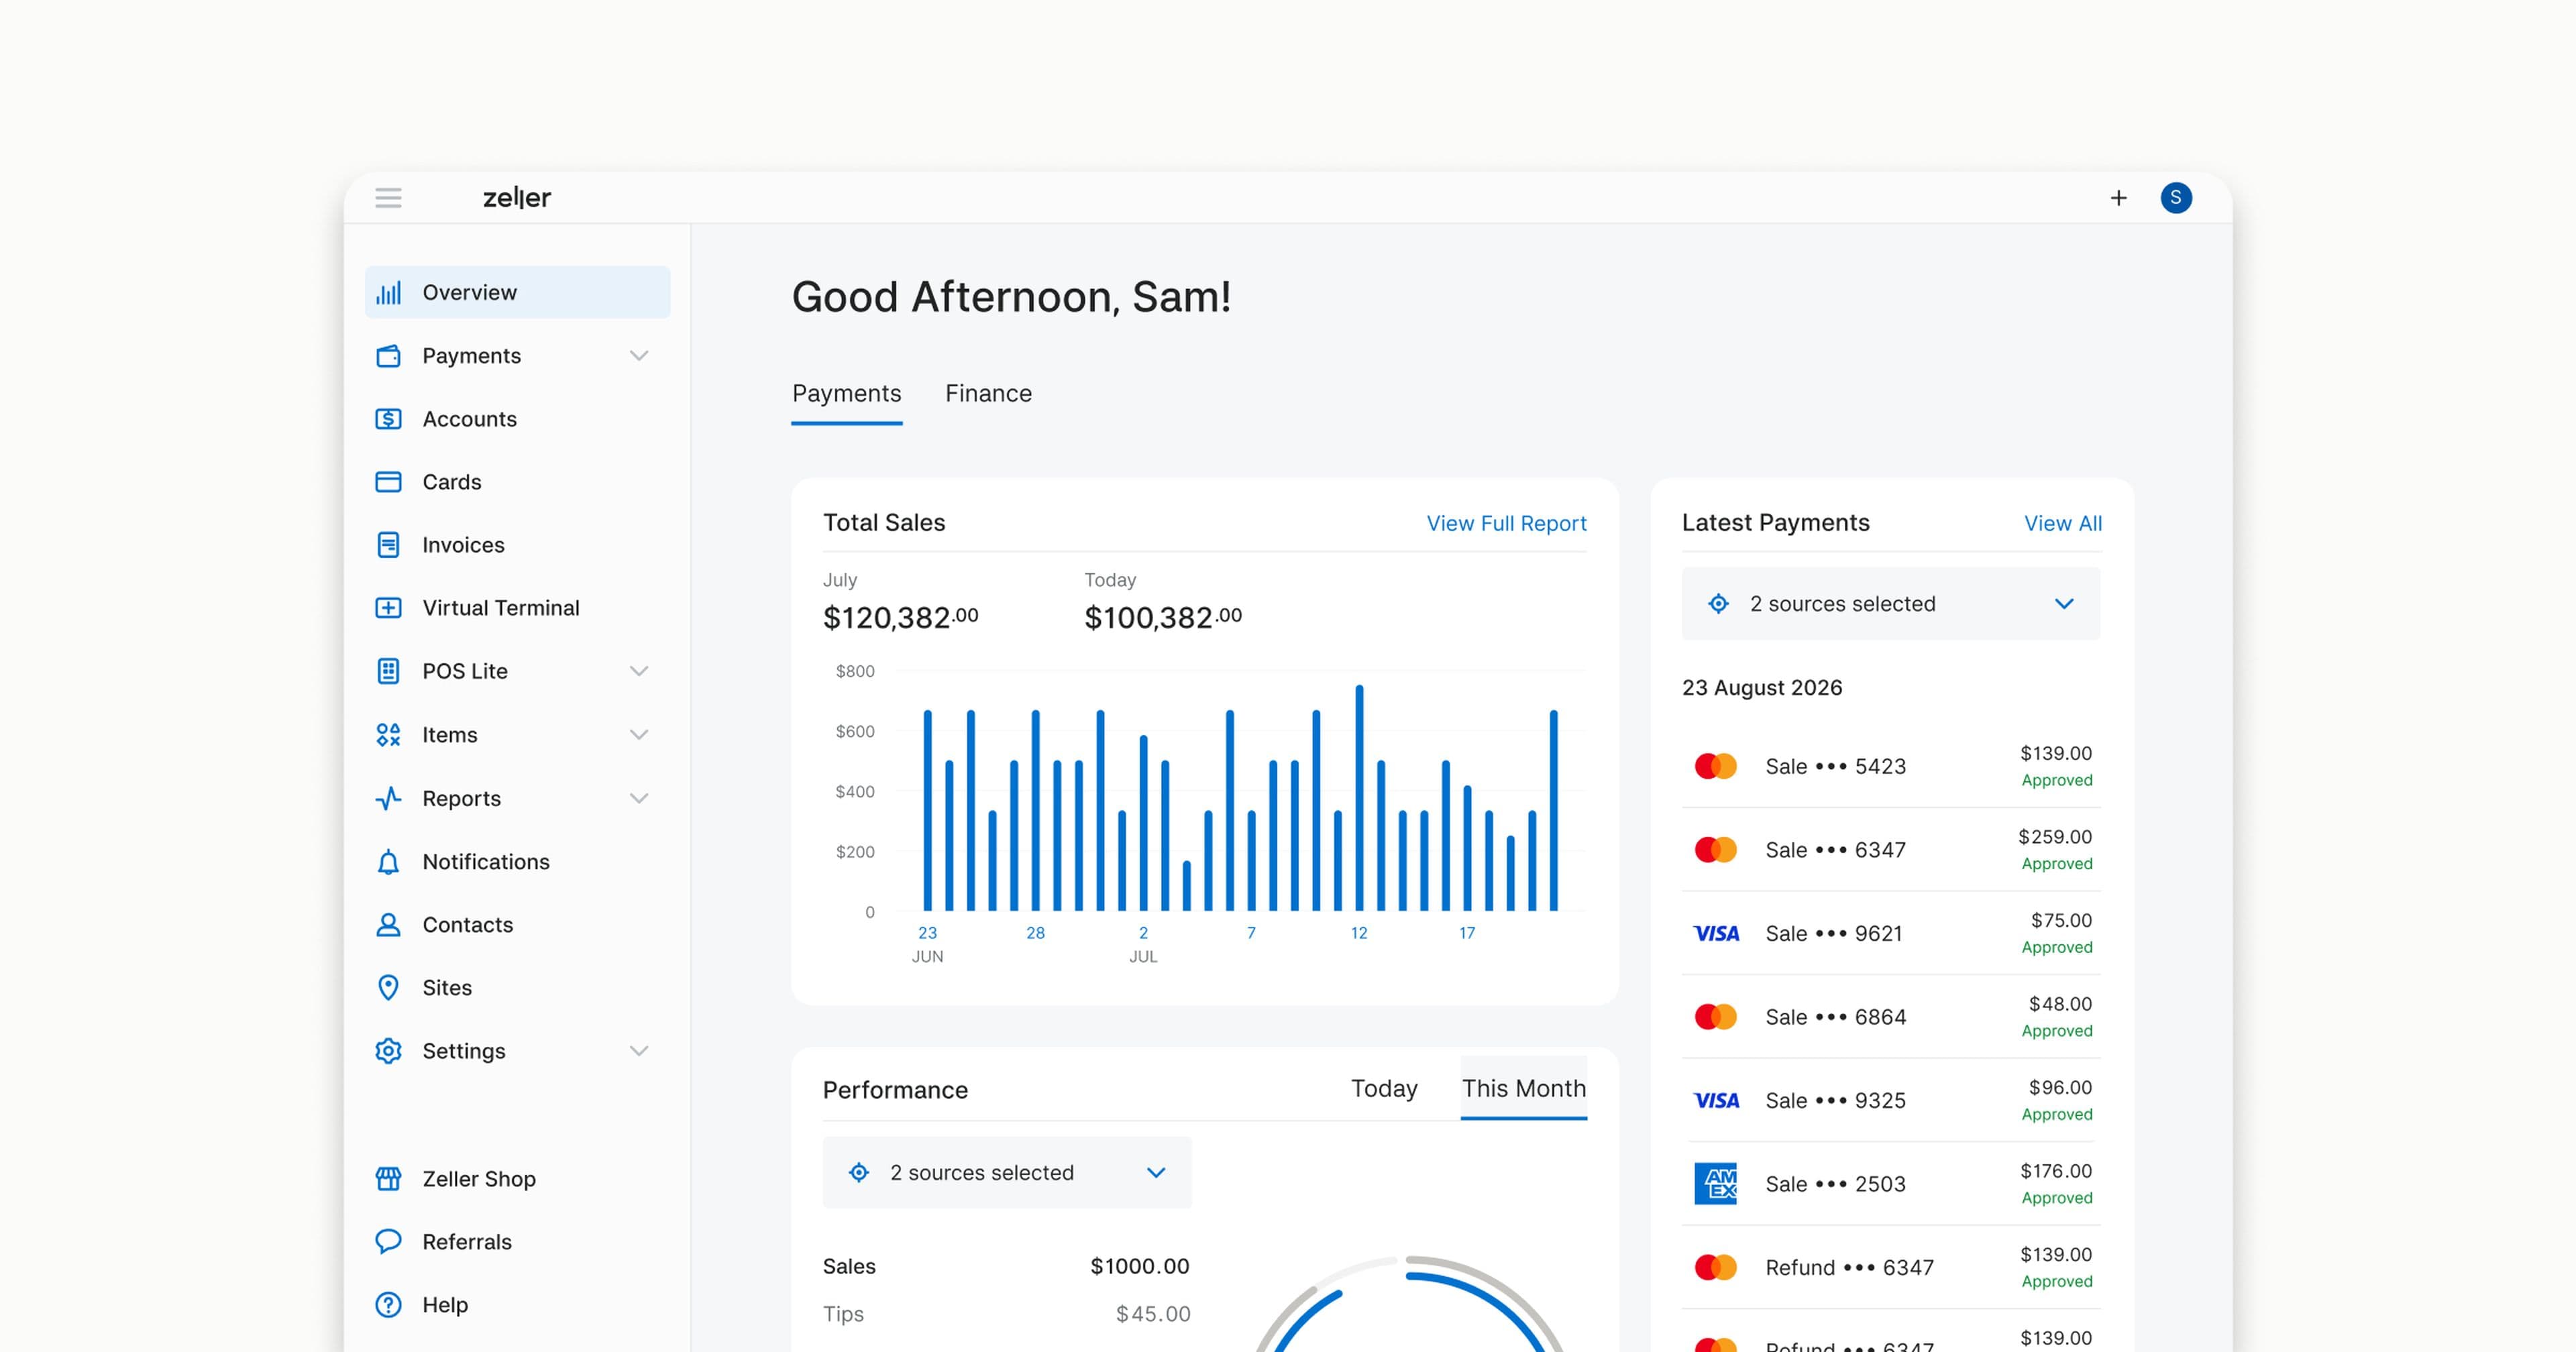Viewport: 2576px width, 1352px height.
Task: Click the zeller logo
Action: (517, 198)
